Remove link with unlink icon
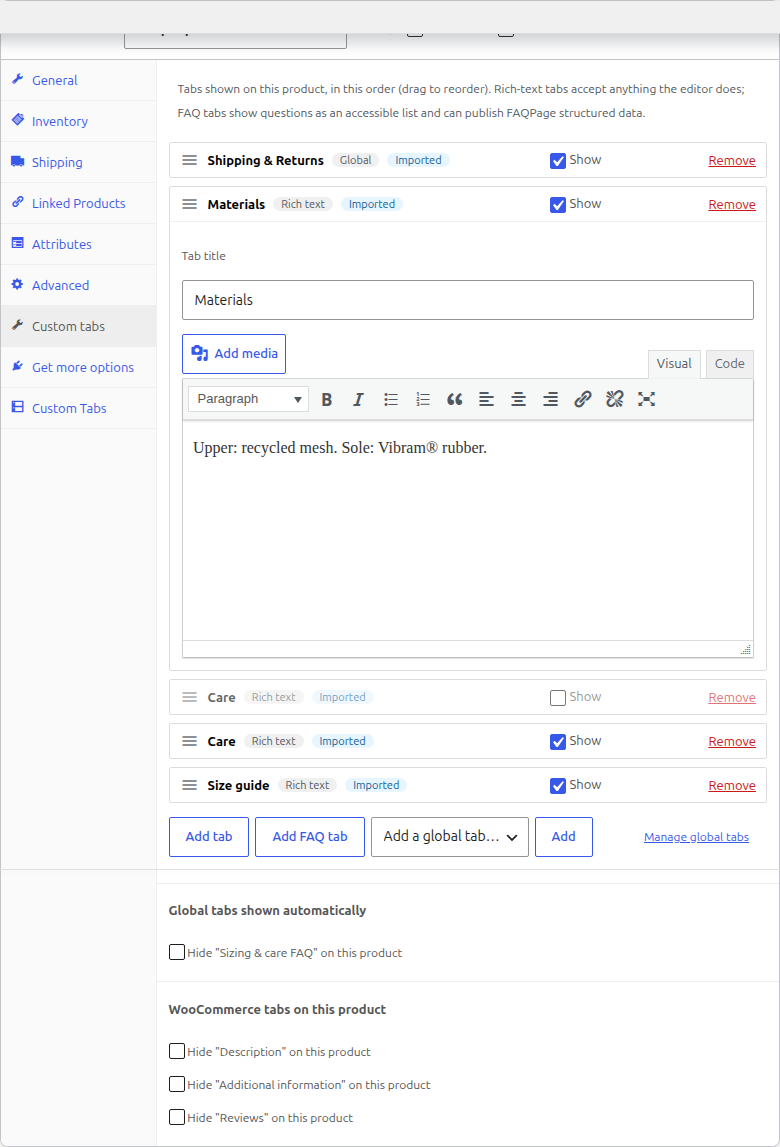The width and height of the screenshot is (780, 1147). click(x=615, y=399)
